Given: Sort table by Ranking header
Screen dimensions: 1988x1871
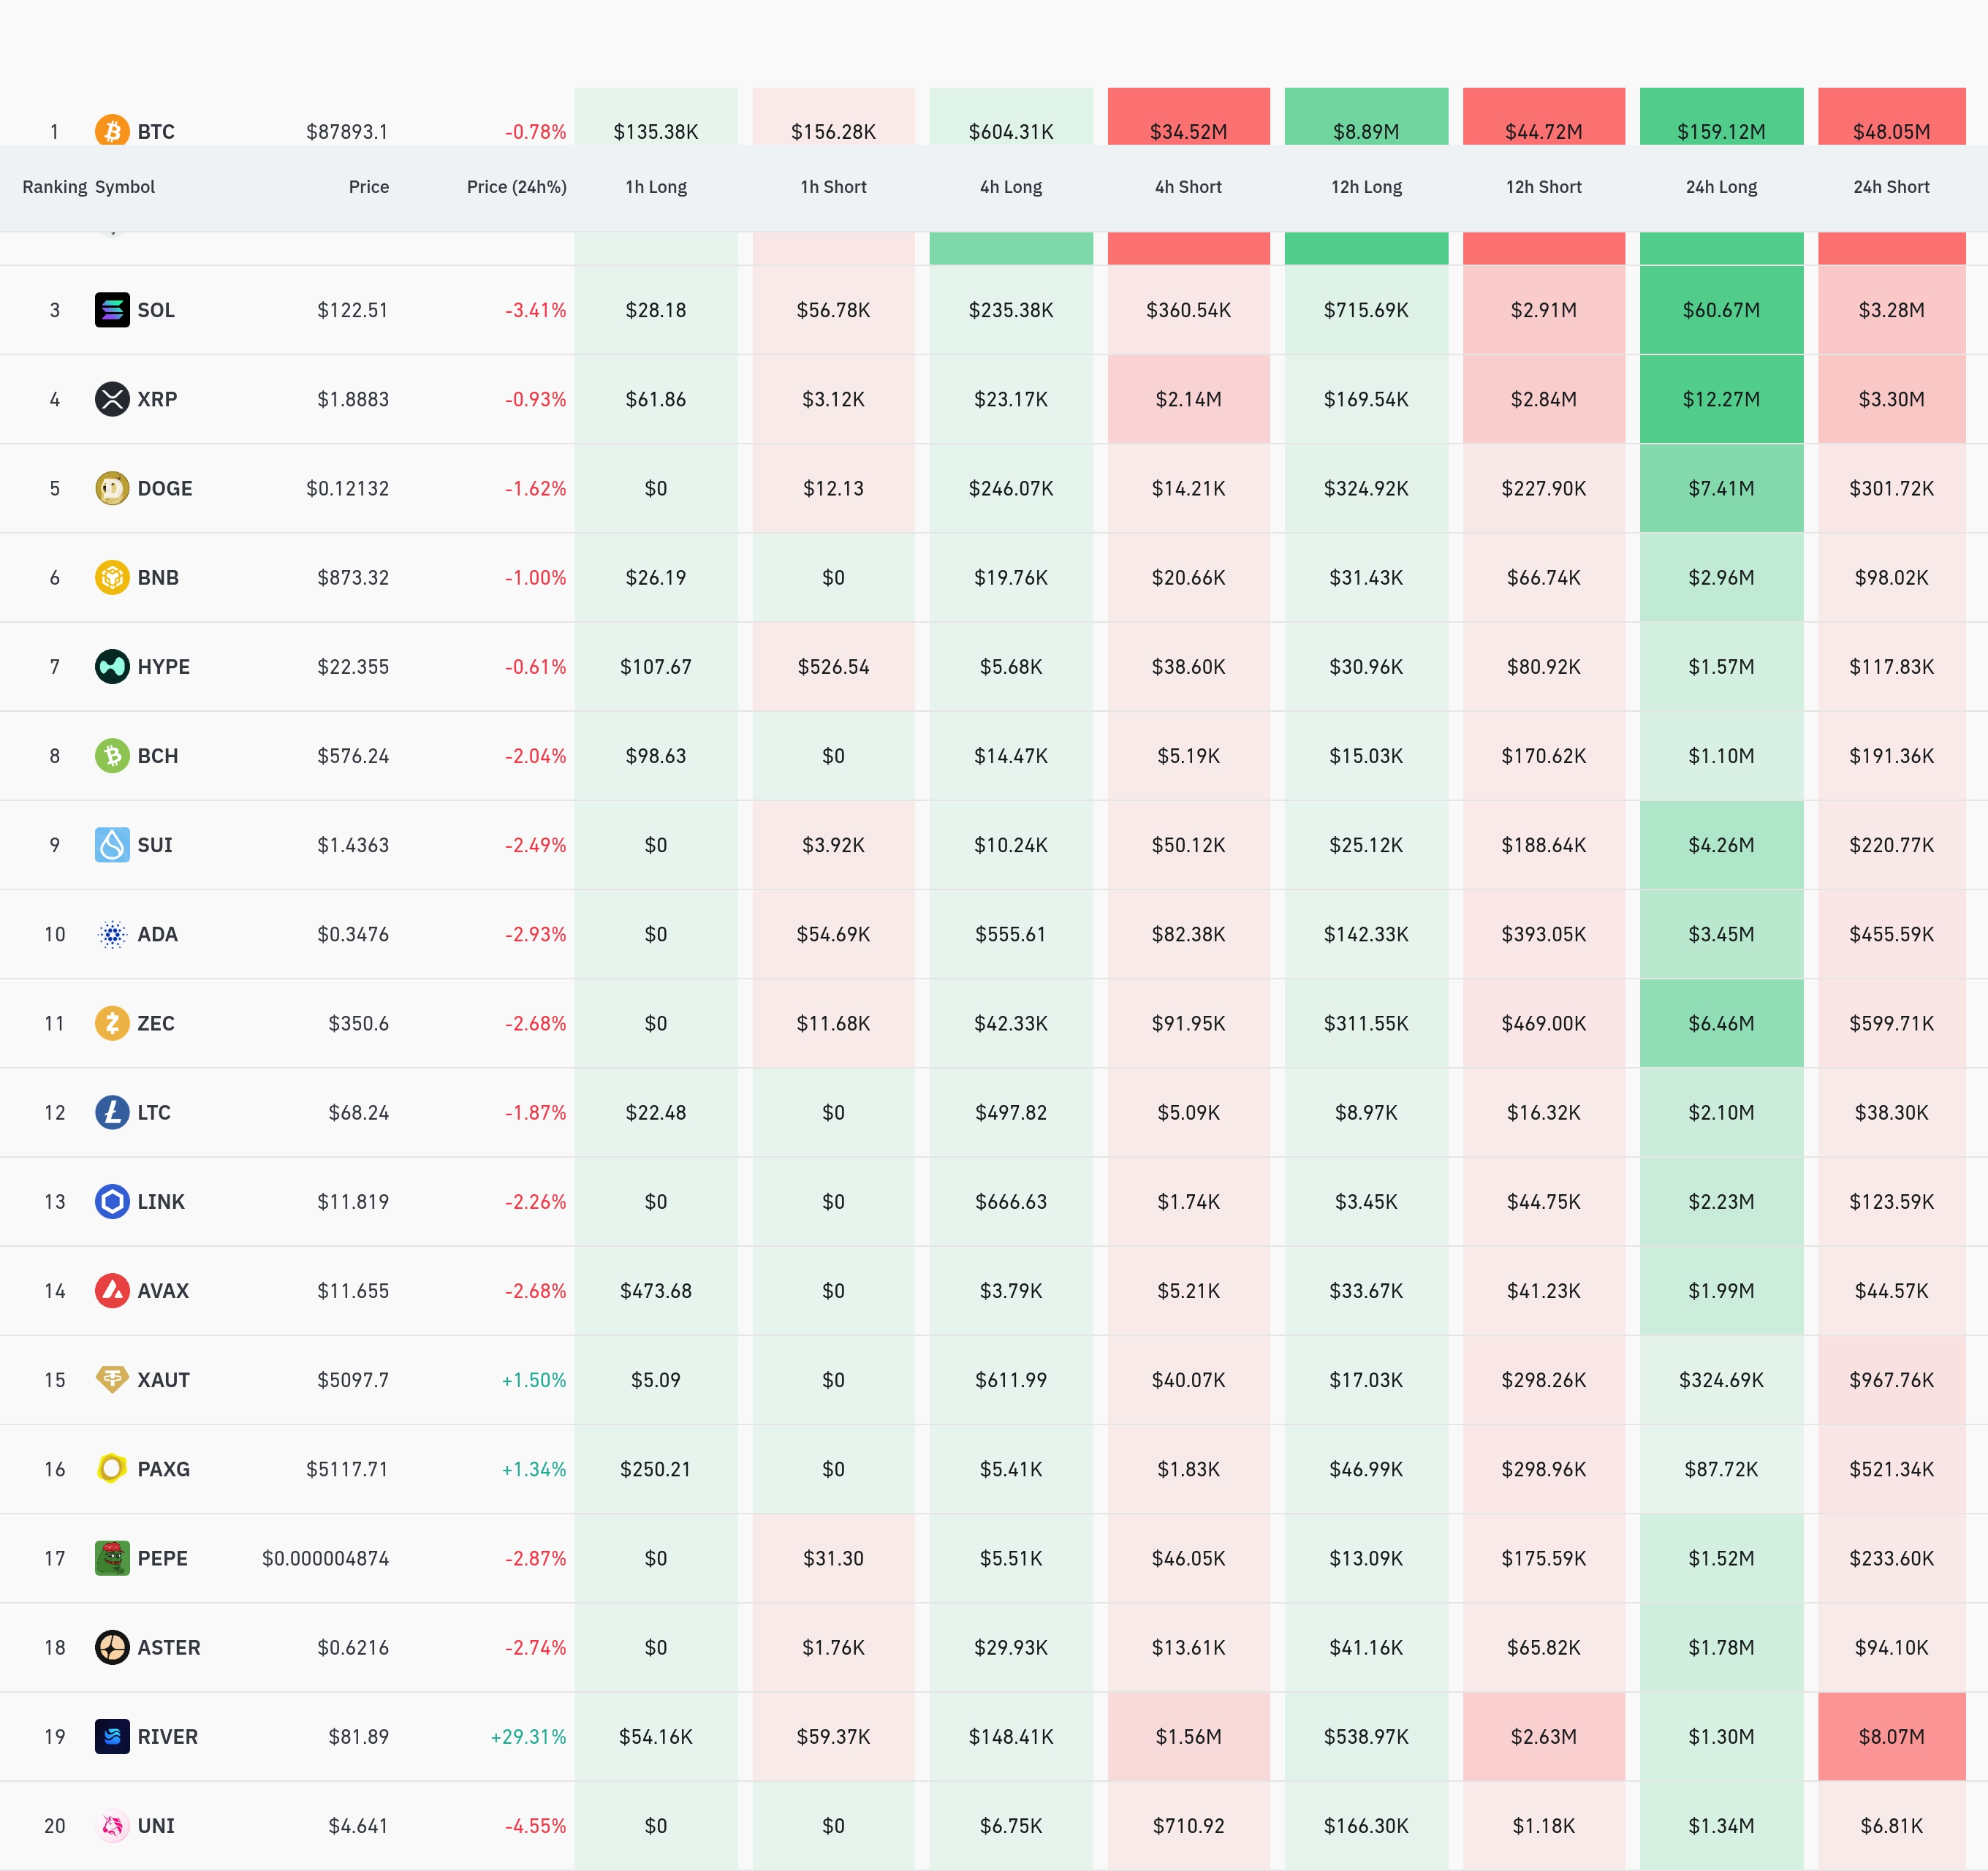Looking at the screenshot, I should [55, 187].
